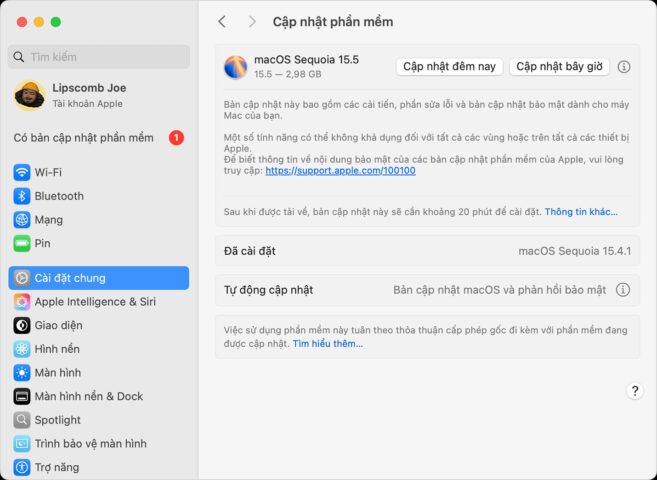657x480 pixels.
Task: Click the Tự động cập nhật row
Action: [x=427, y=290]
